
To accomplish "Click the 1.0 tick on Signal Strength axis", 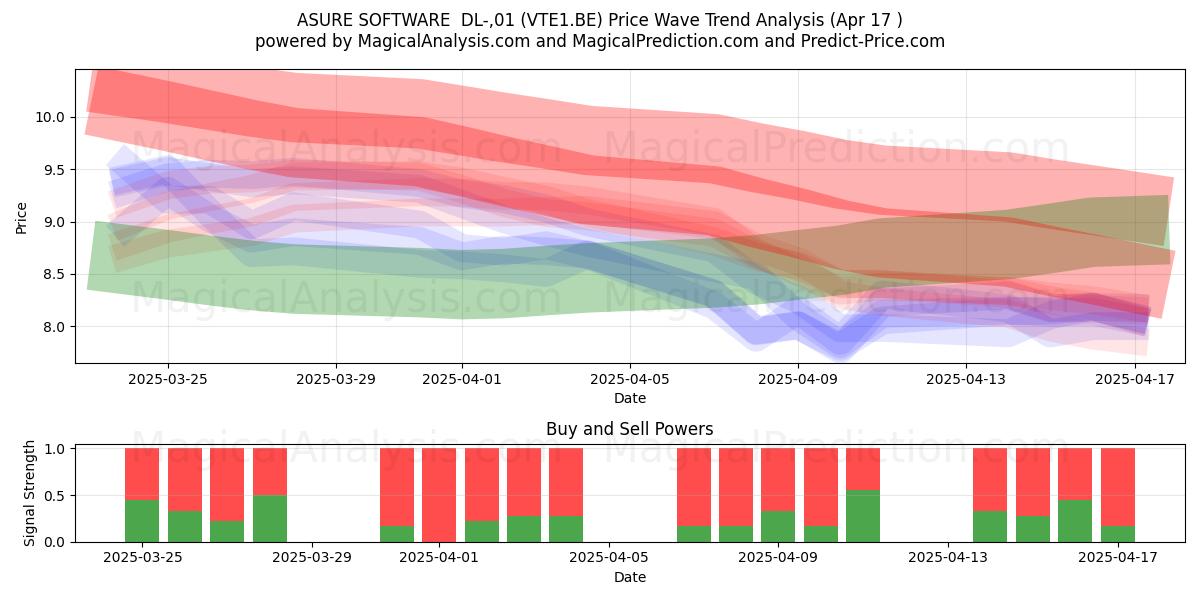I will pyautogui.click(x=54, y=449).
